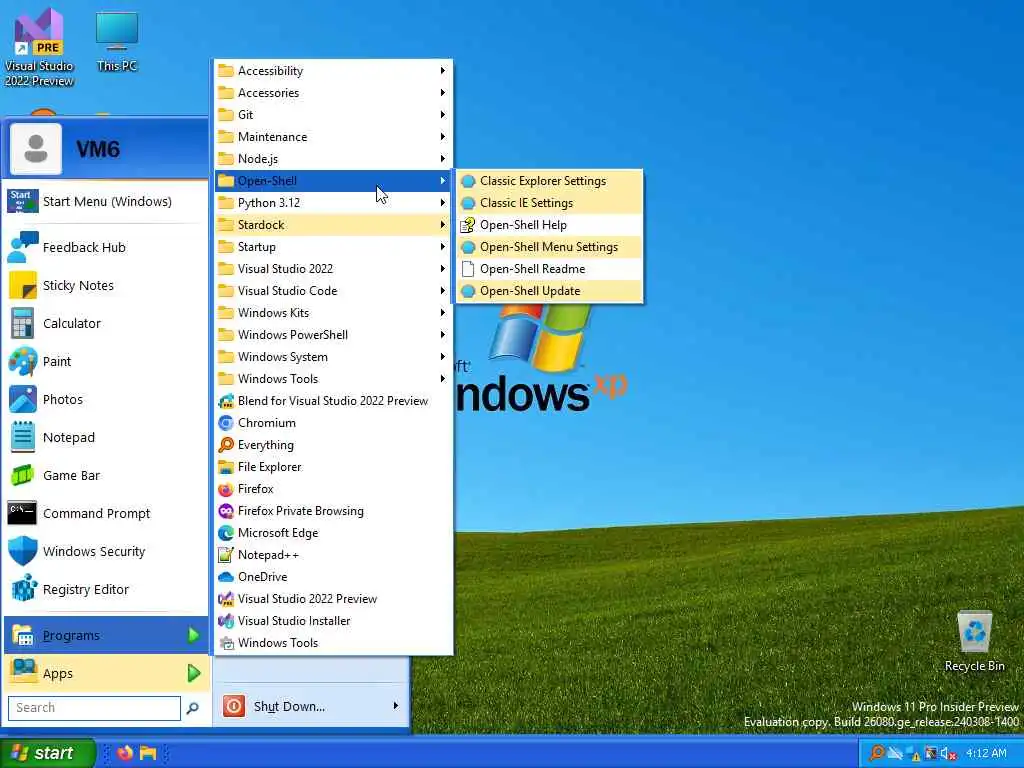Open Firefox Private Browsing
This screenshot has width=1024, height=768.
(334, 511)
